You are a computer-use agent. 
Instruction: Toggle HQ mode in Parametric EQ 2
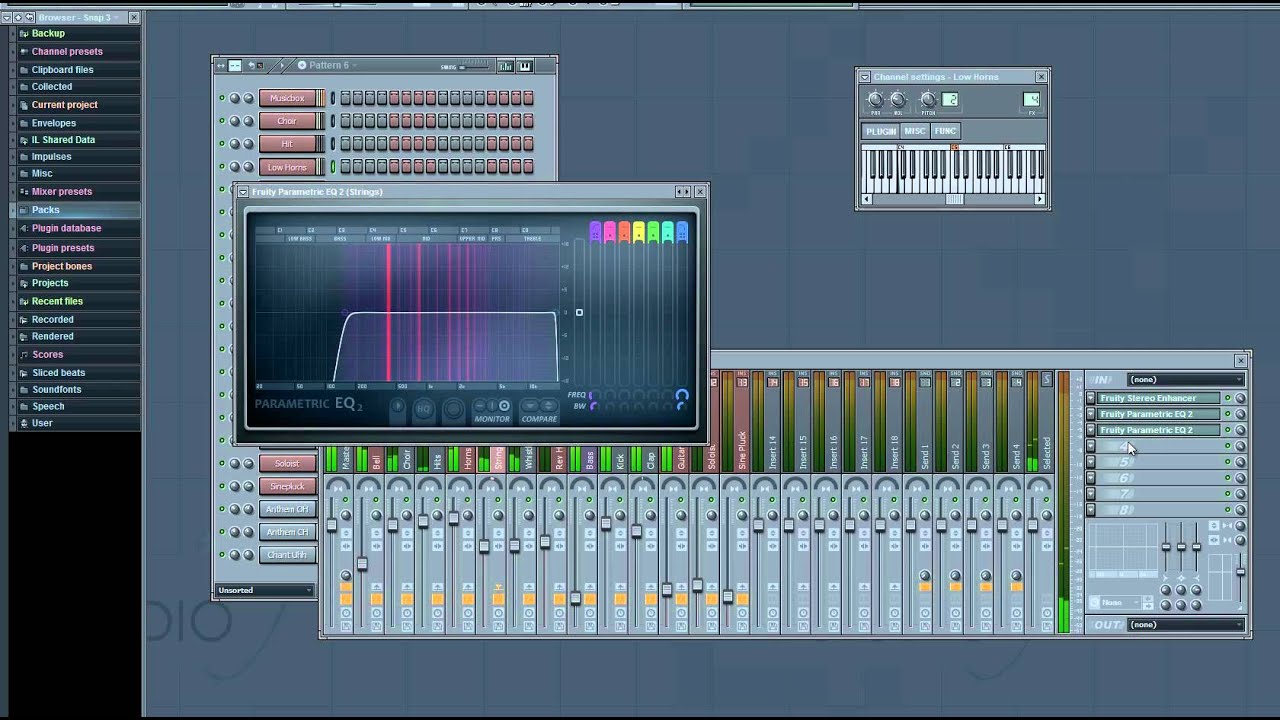tap(423, 408)
